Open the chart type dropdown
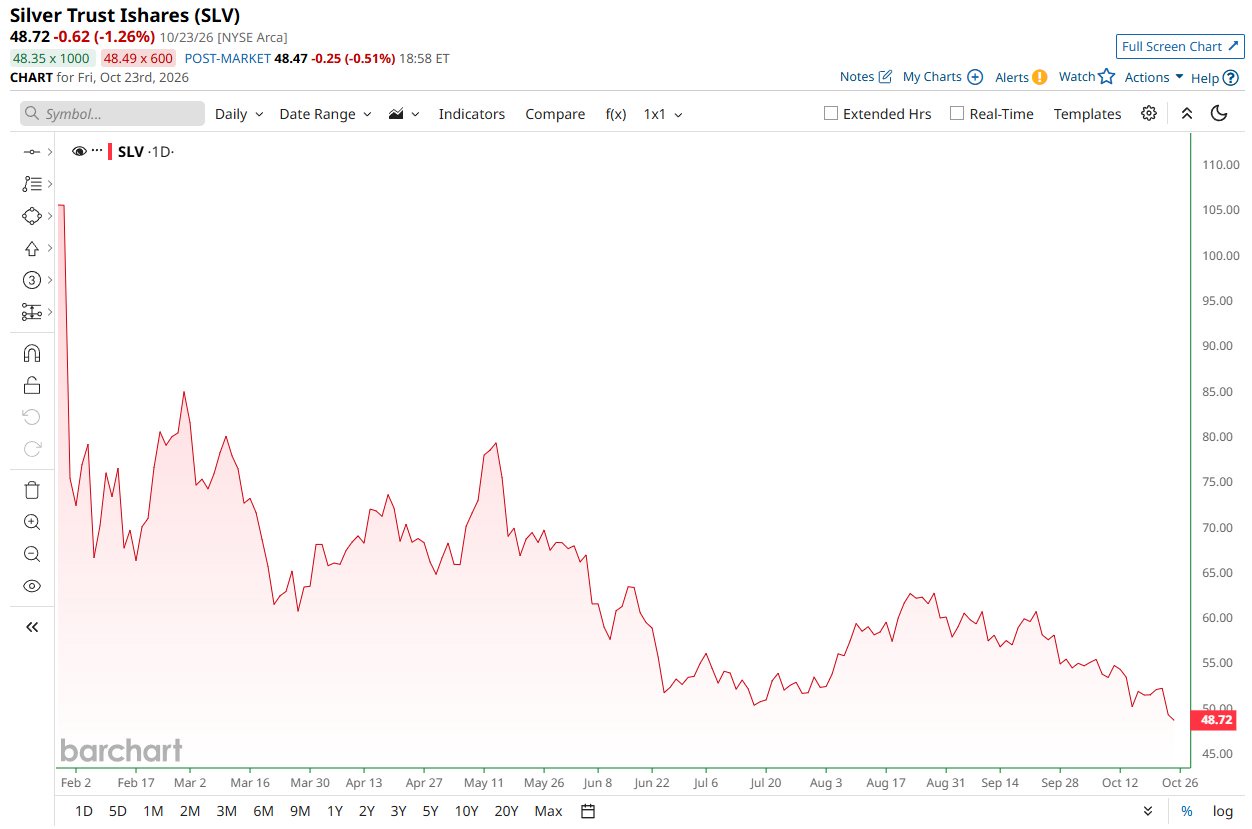The image size is (1252, 829). coord(404,114)
